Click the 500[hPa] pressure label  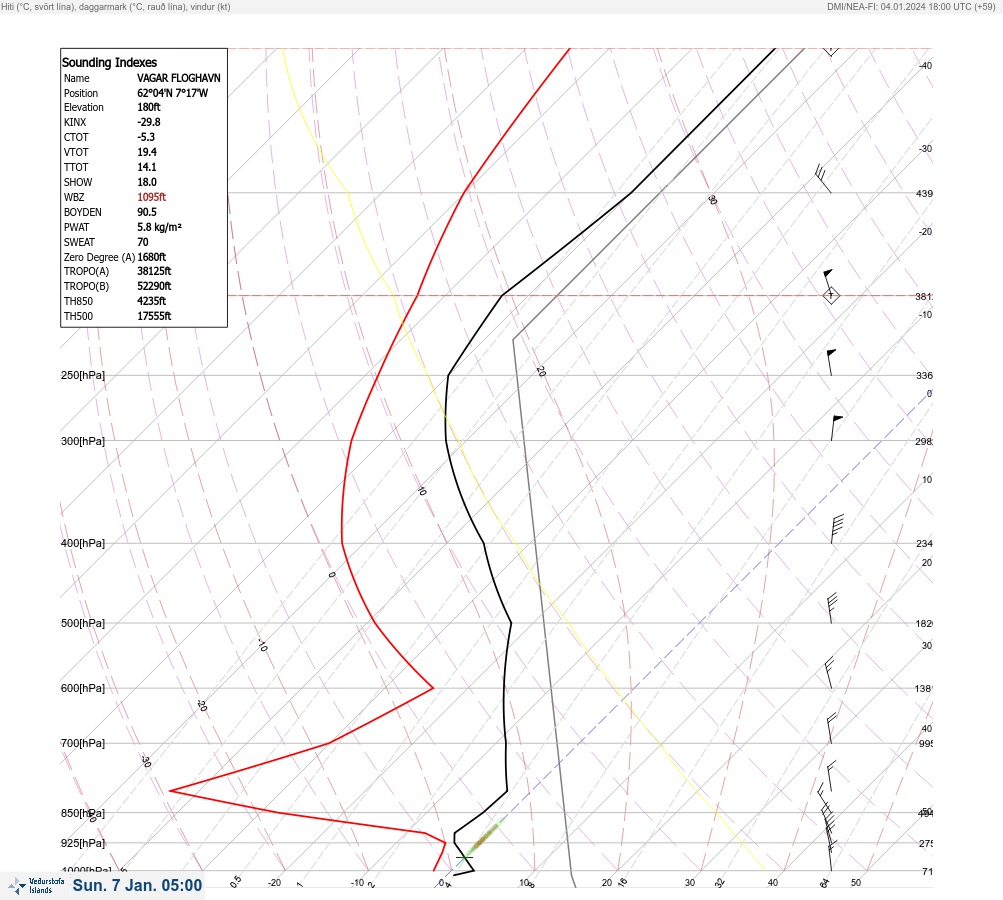[x=83, y=623]
